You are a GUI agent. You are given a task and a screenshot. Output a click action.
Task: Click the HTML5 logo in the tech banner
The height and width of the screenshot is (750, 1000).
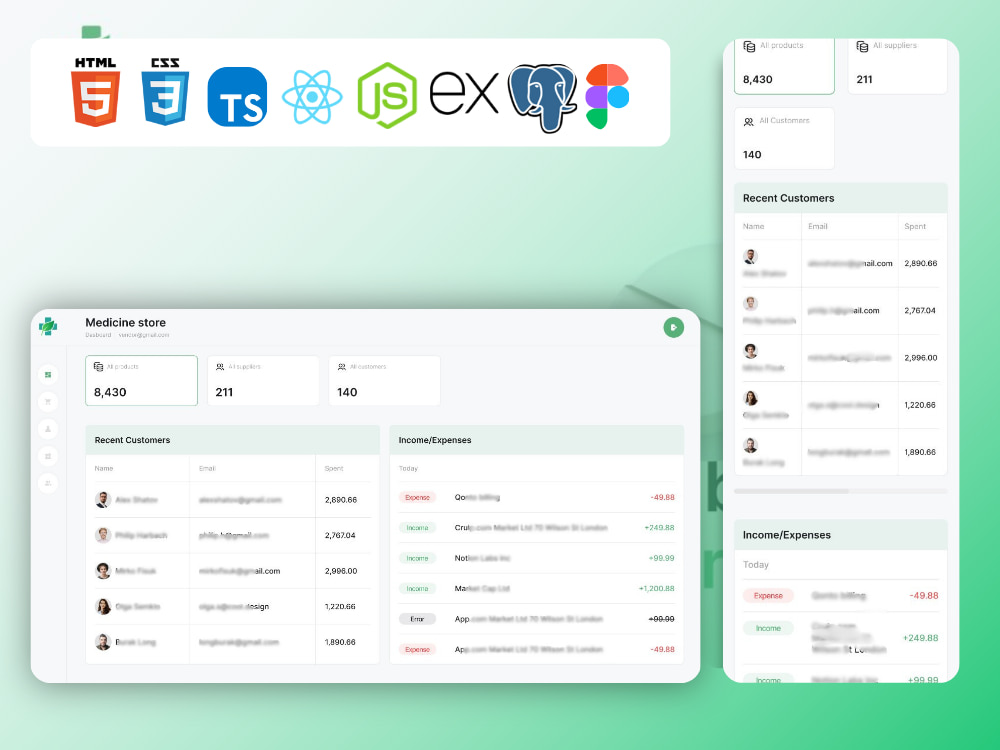point(96,92)
